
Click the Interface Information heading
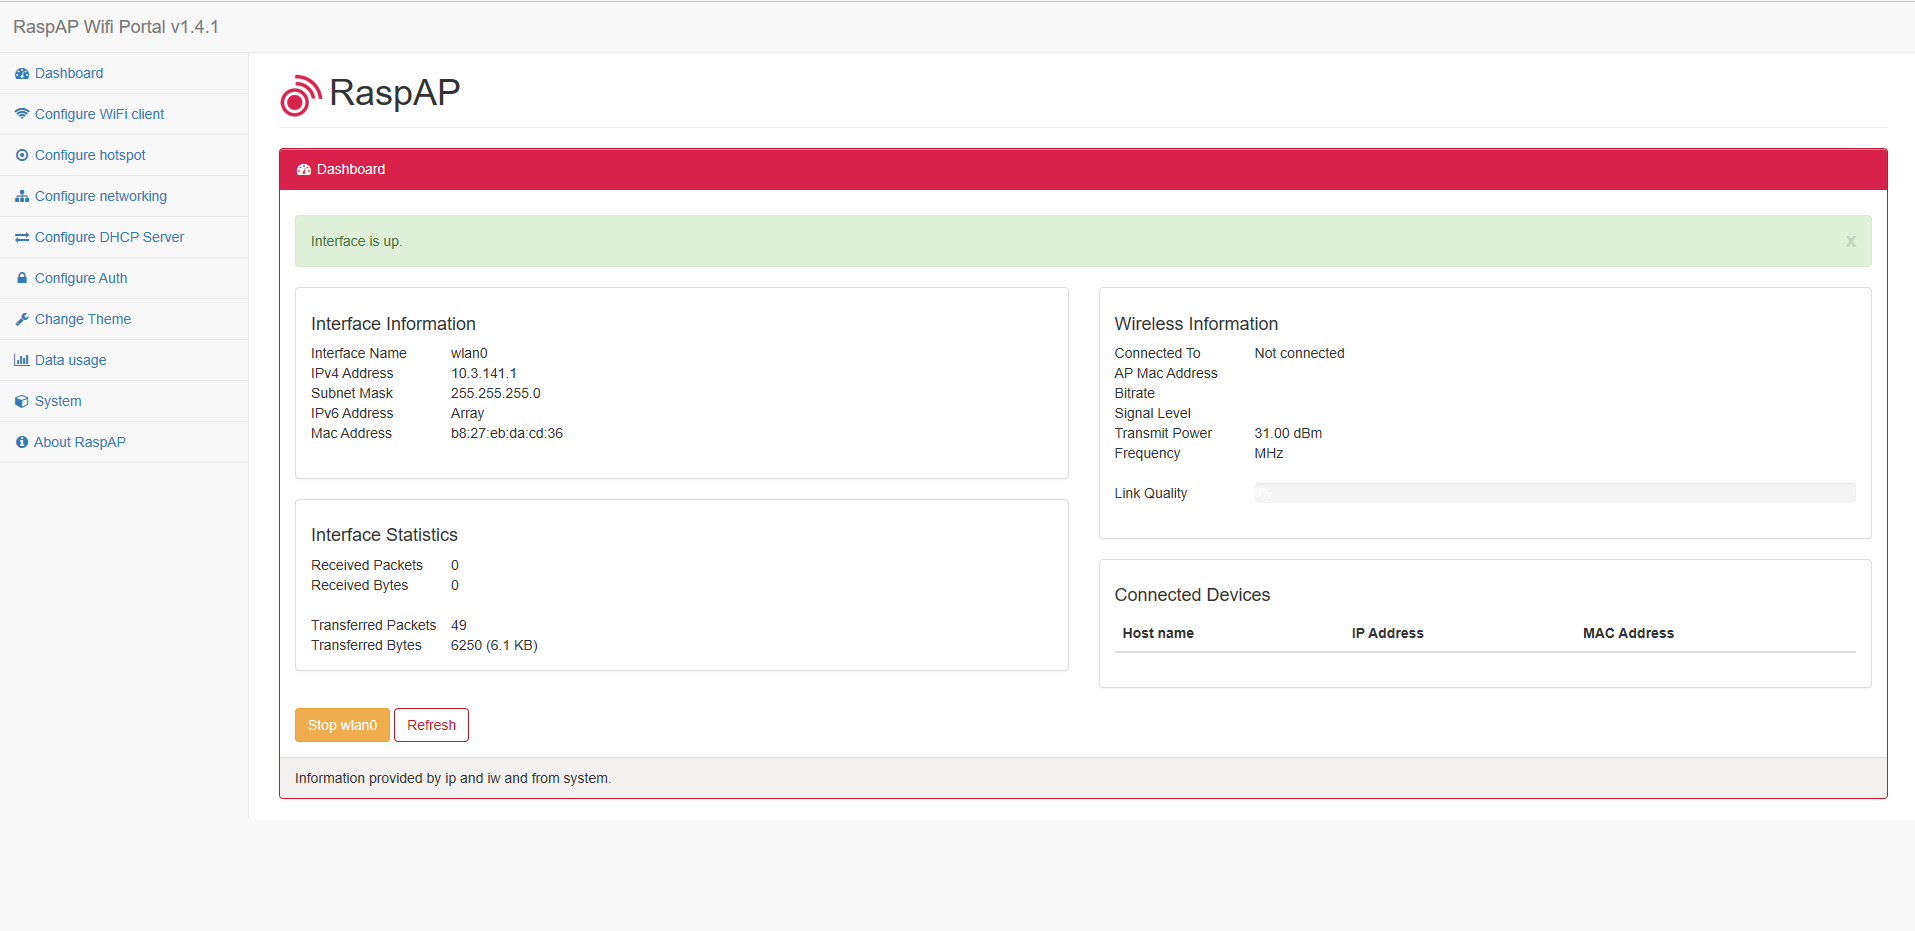(393, 324)
